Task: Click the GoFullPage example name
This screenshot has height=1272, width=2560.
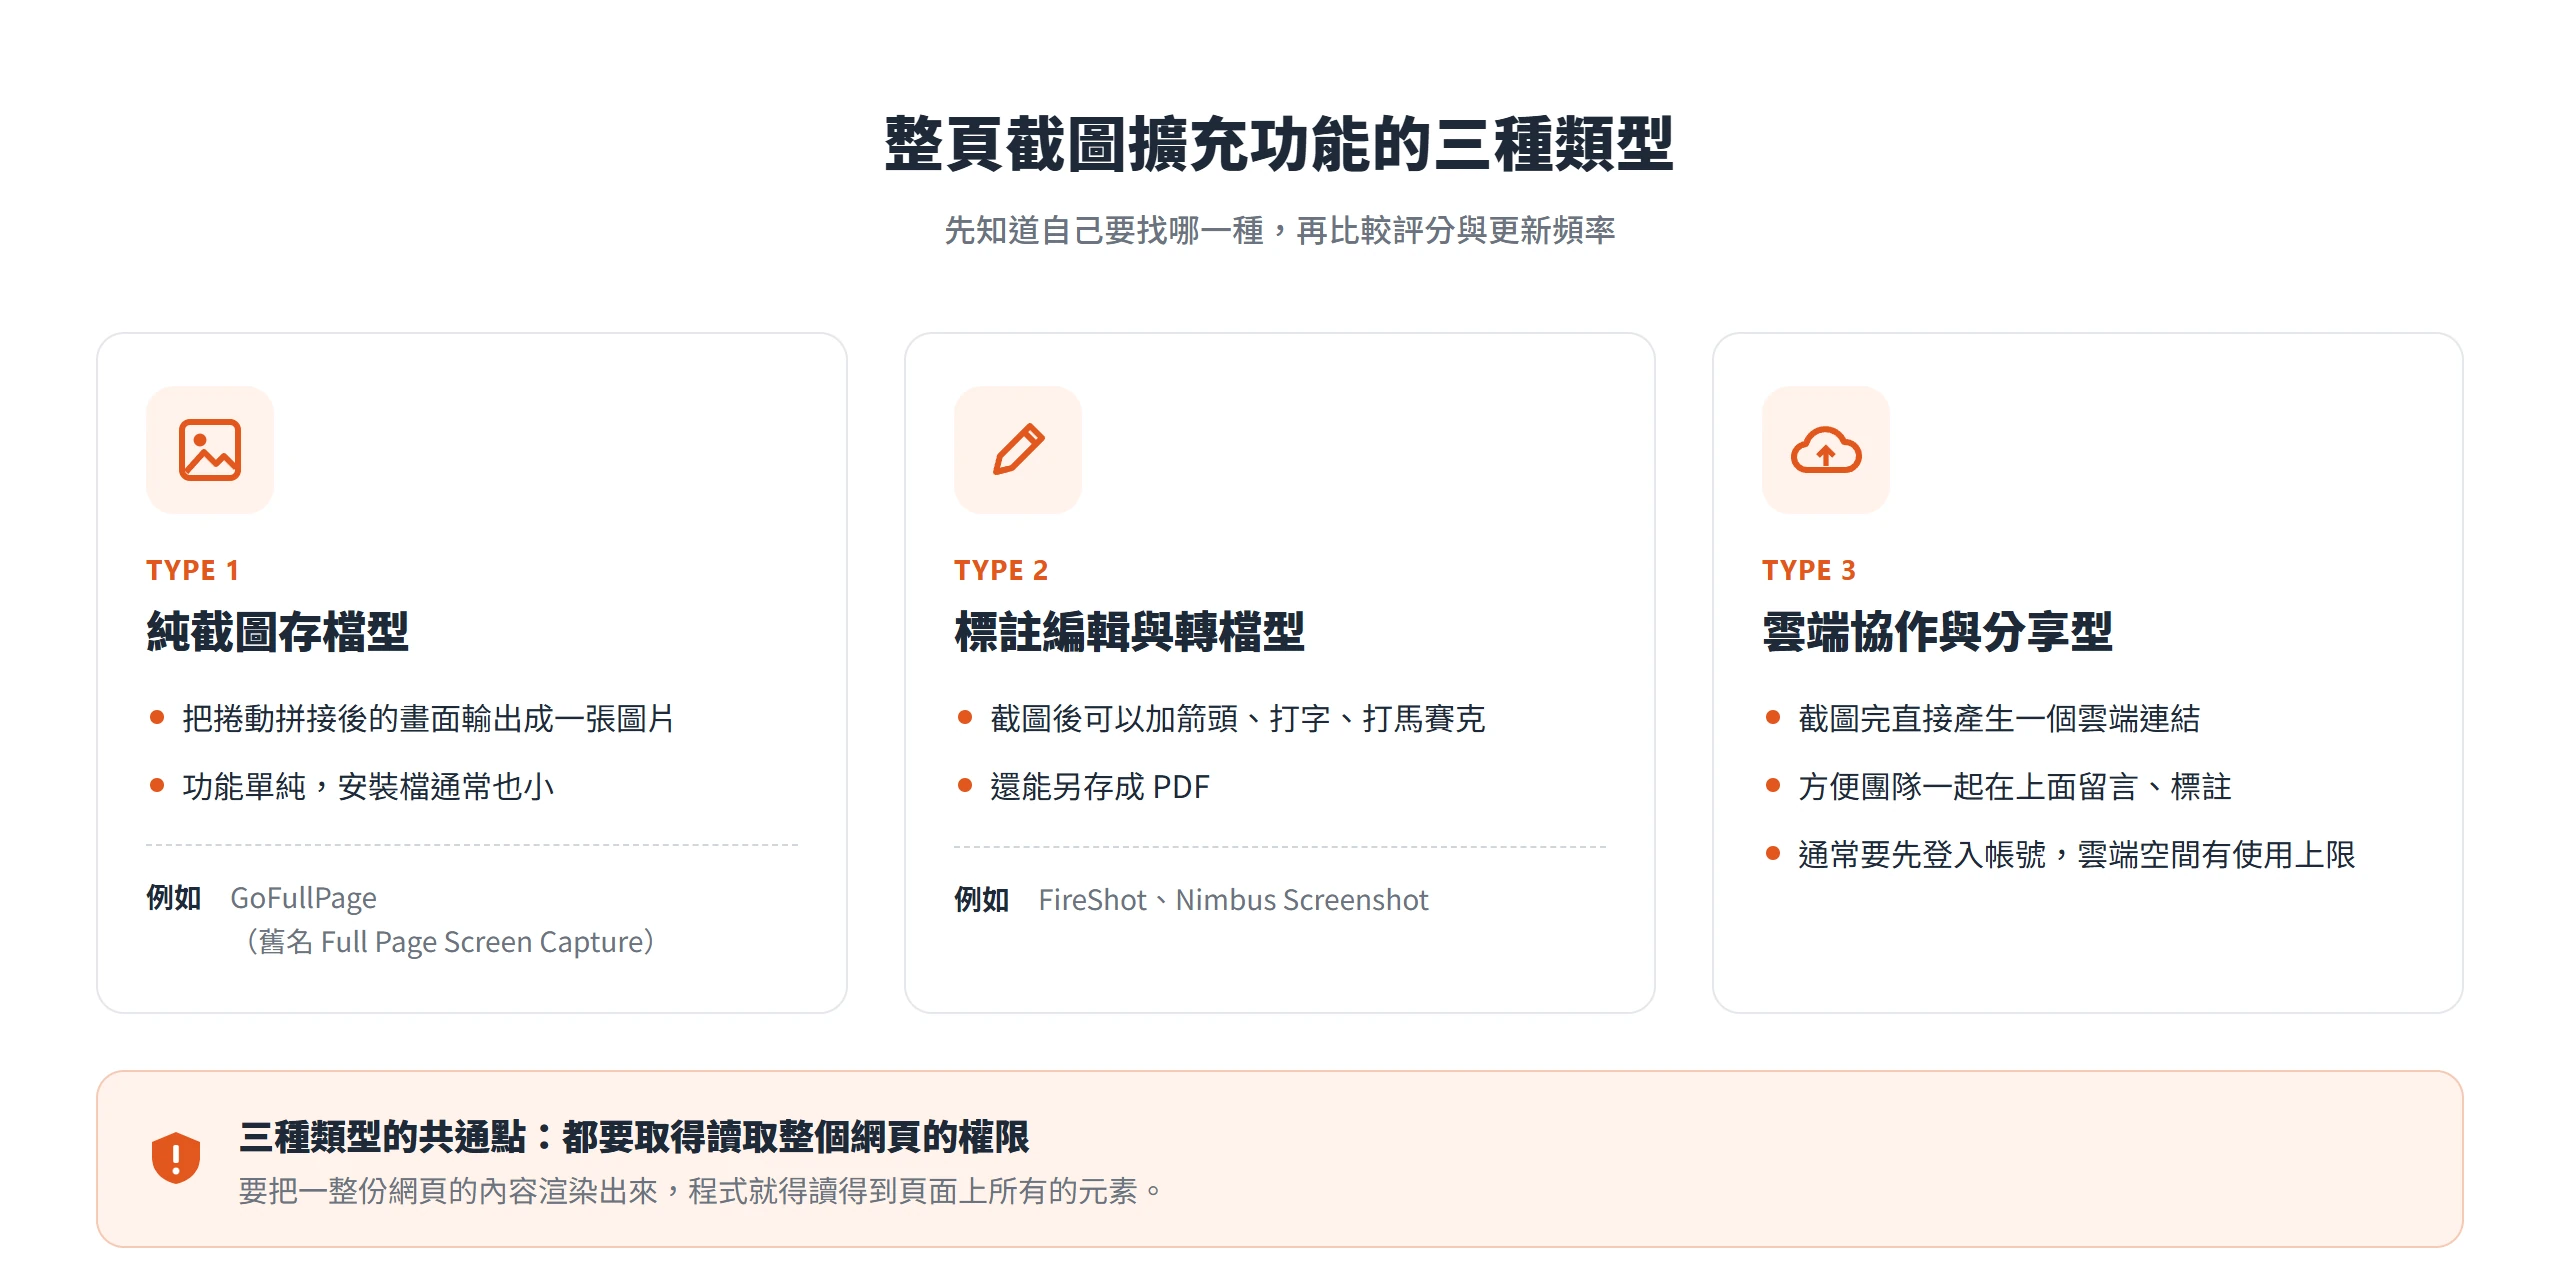Action: 304,898
